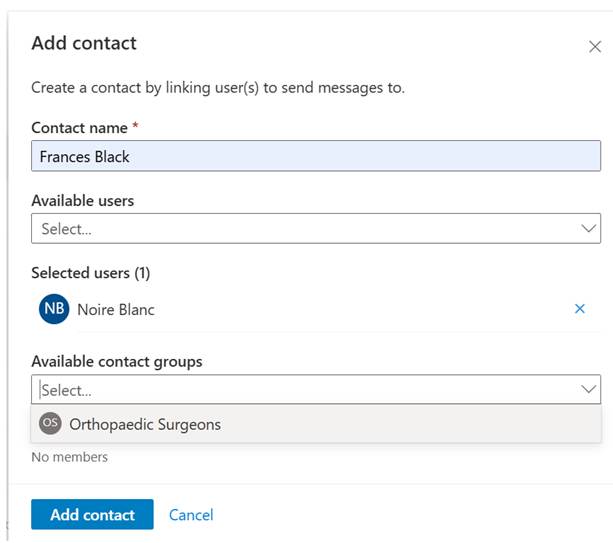Click the Contact name text field

(x=315, y=156)
